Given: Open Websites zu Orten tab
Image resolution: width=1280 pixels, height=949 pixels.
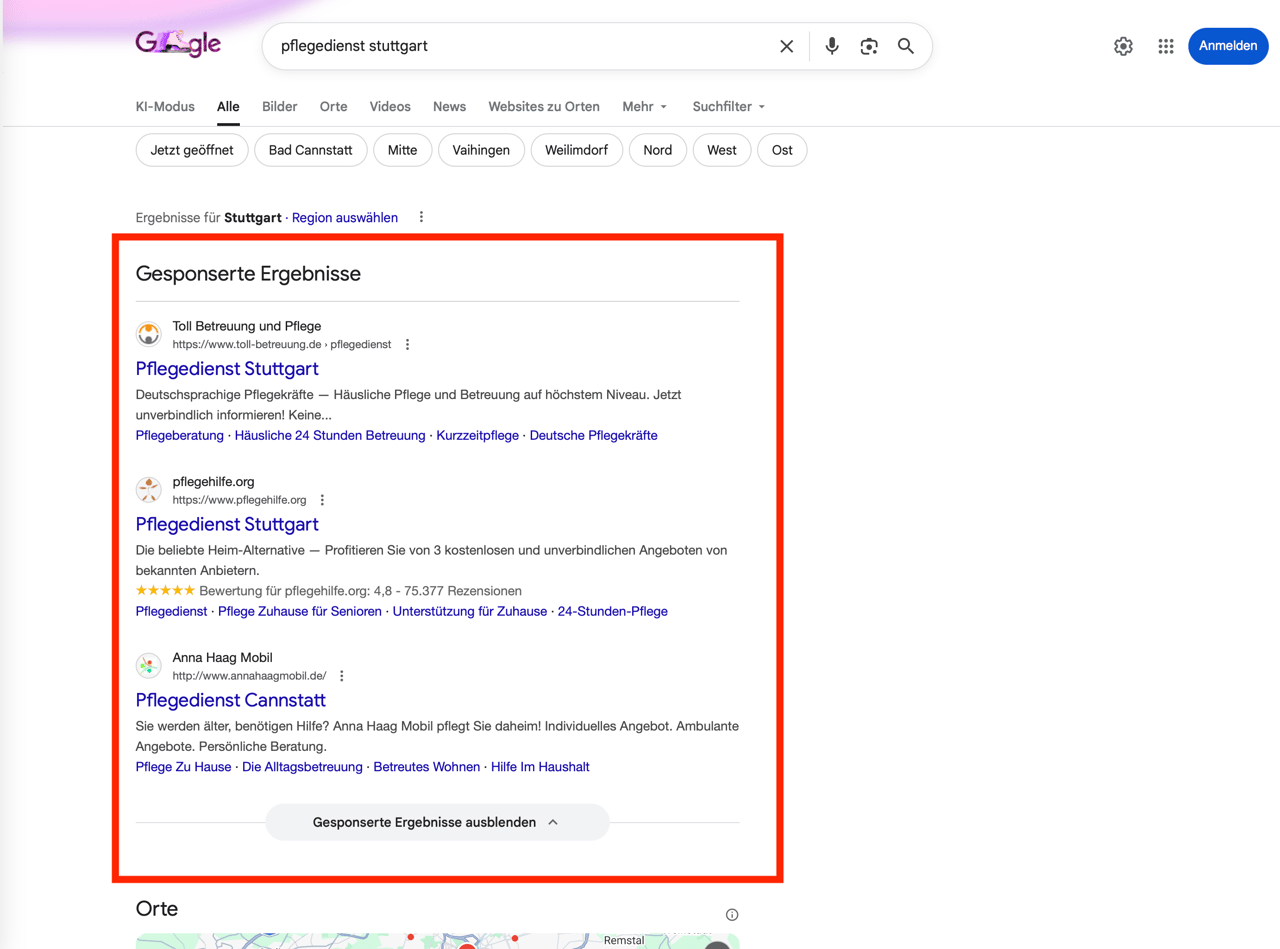Looking at the screenshot, I should click(x=544, y=106).
